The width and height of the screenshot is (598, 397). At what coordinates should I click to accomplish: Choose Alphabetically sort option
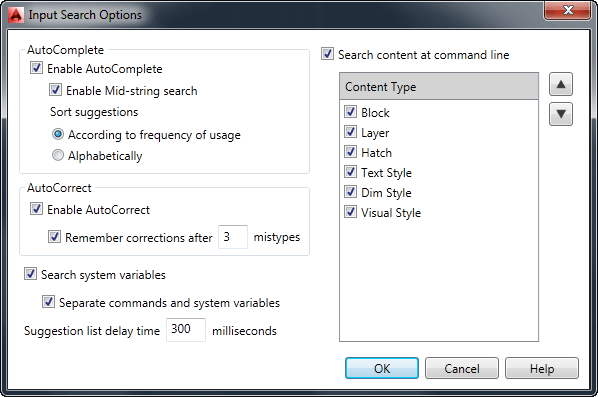[58, 155]
